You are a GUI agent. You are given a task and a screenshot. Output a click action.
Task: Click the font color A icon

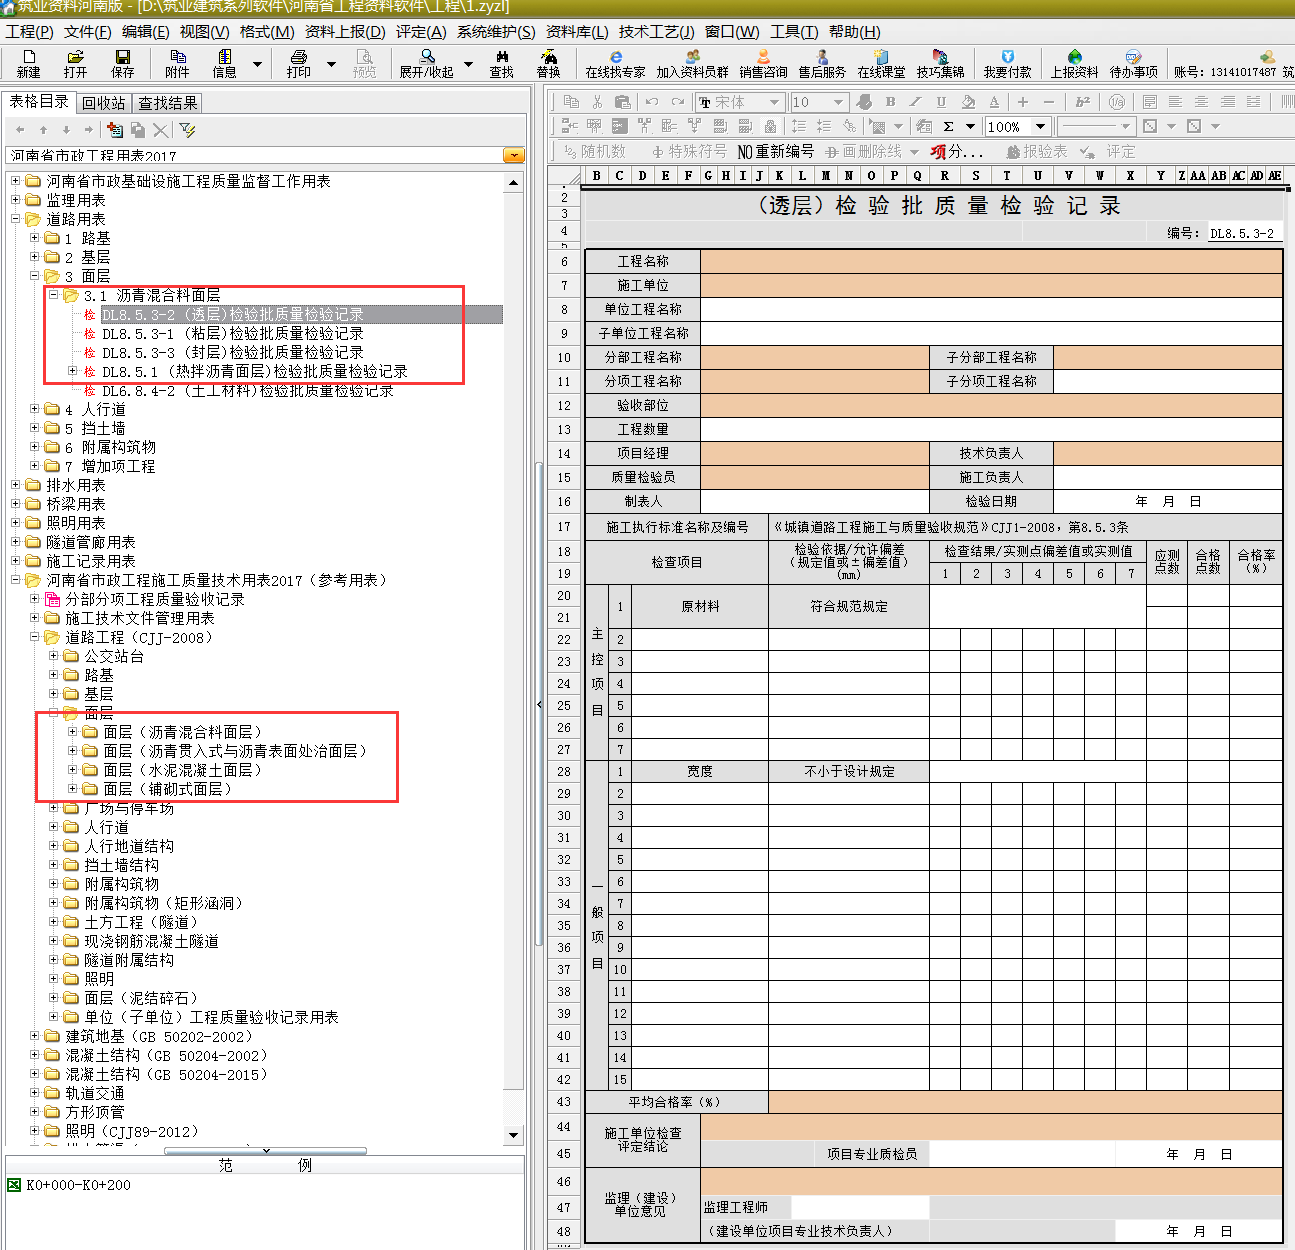coord(993,101)
